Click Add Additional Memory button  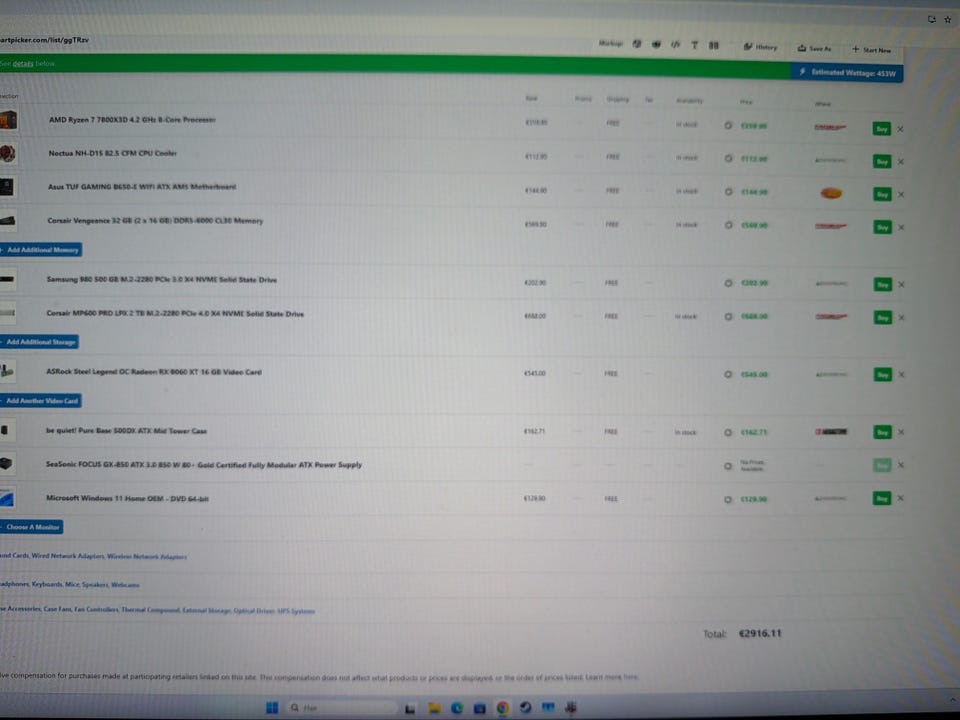click(x=40, y=250)
